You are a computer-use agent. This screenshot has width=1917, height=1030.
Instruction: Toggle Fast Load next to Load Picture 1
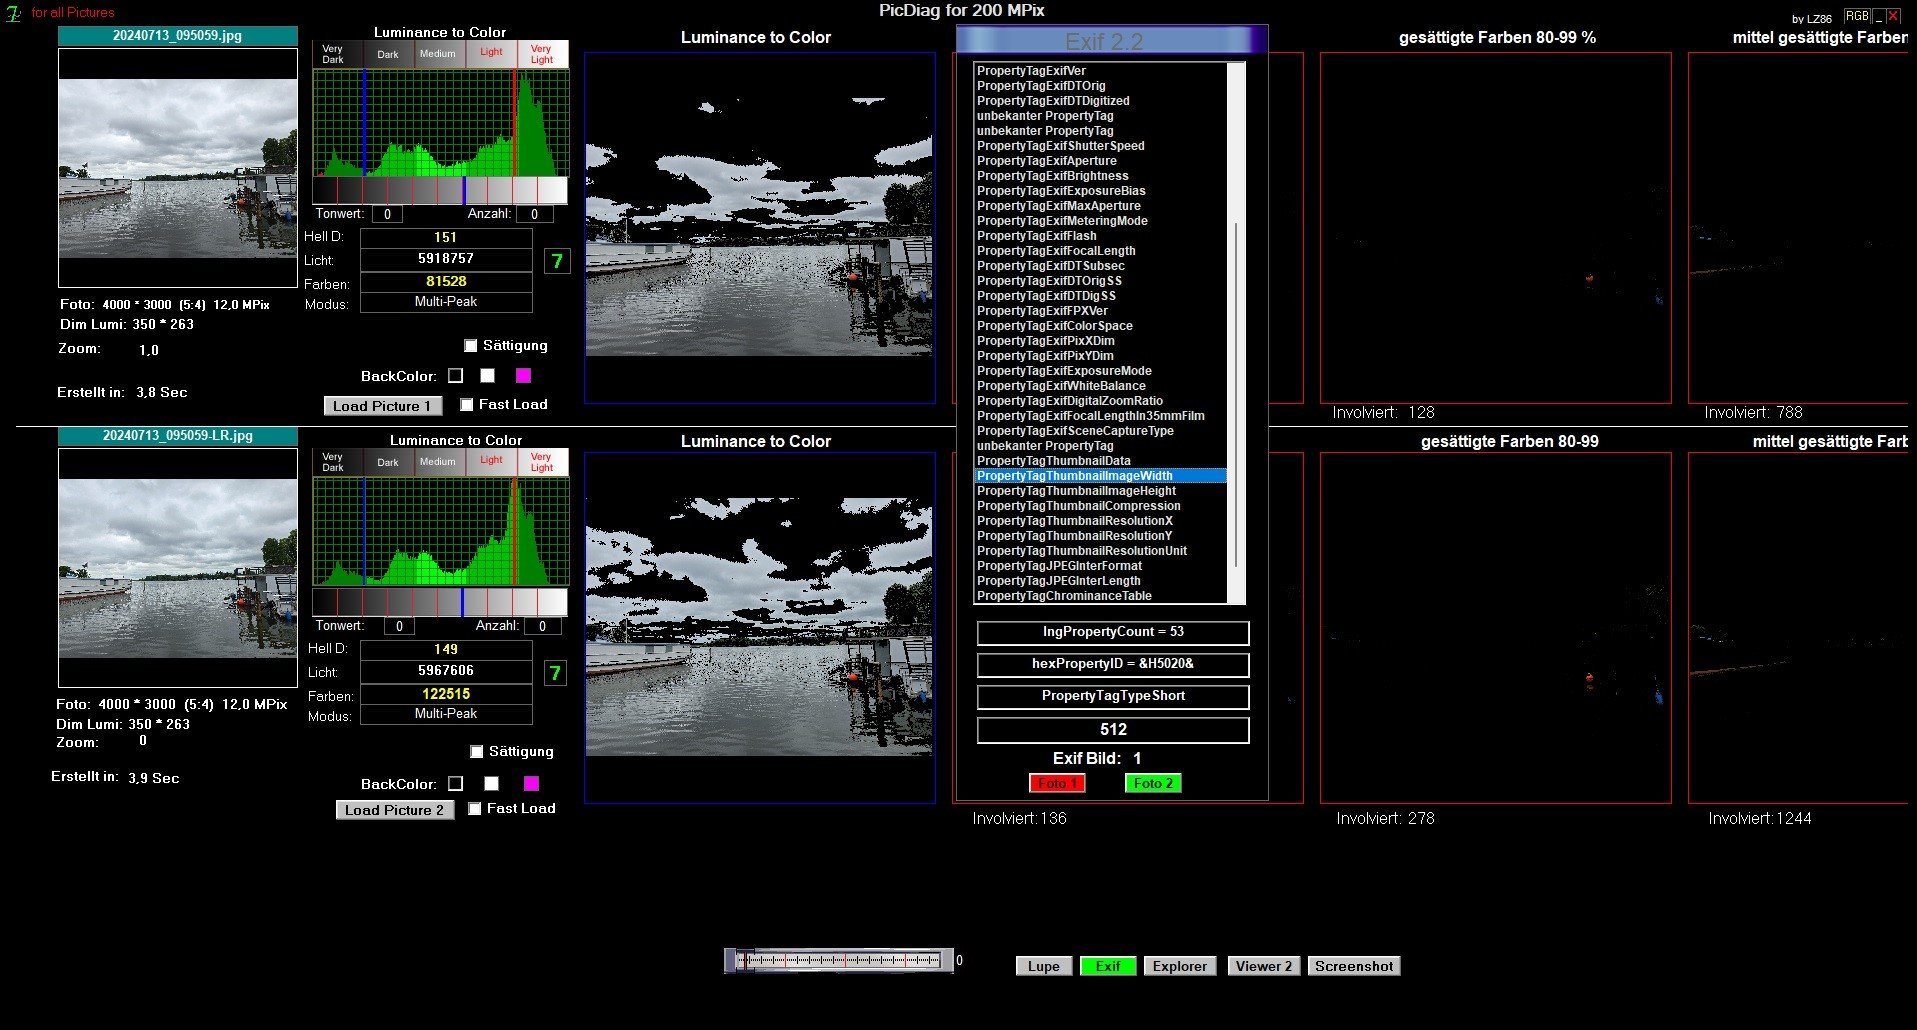pyautogui.click(x=467, y=405)
